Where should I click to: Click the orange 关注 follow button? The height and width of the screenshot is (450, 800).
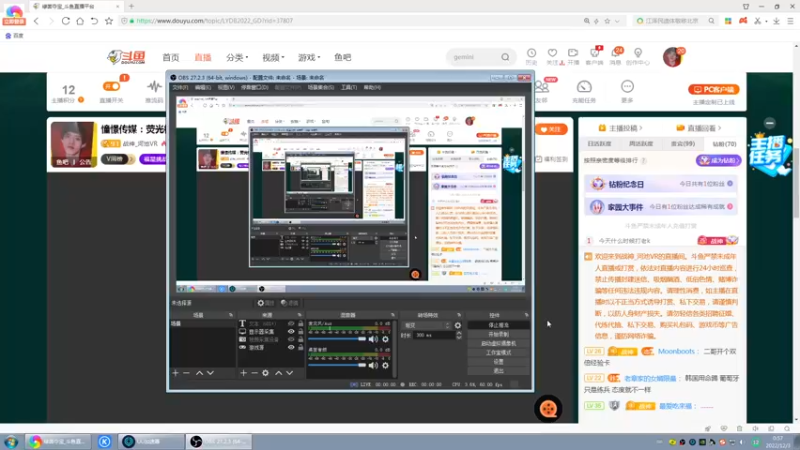[551, 130]
